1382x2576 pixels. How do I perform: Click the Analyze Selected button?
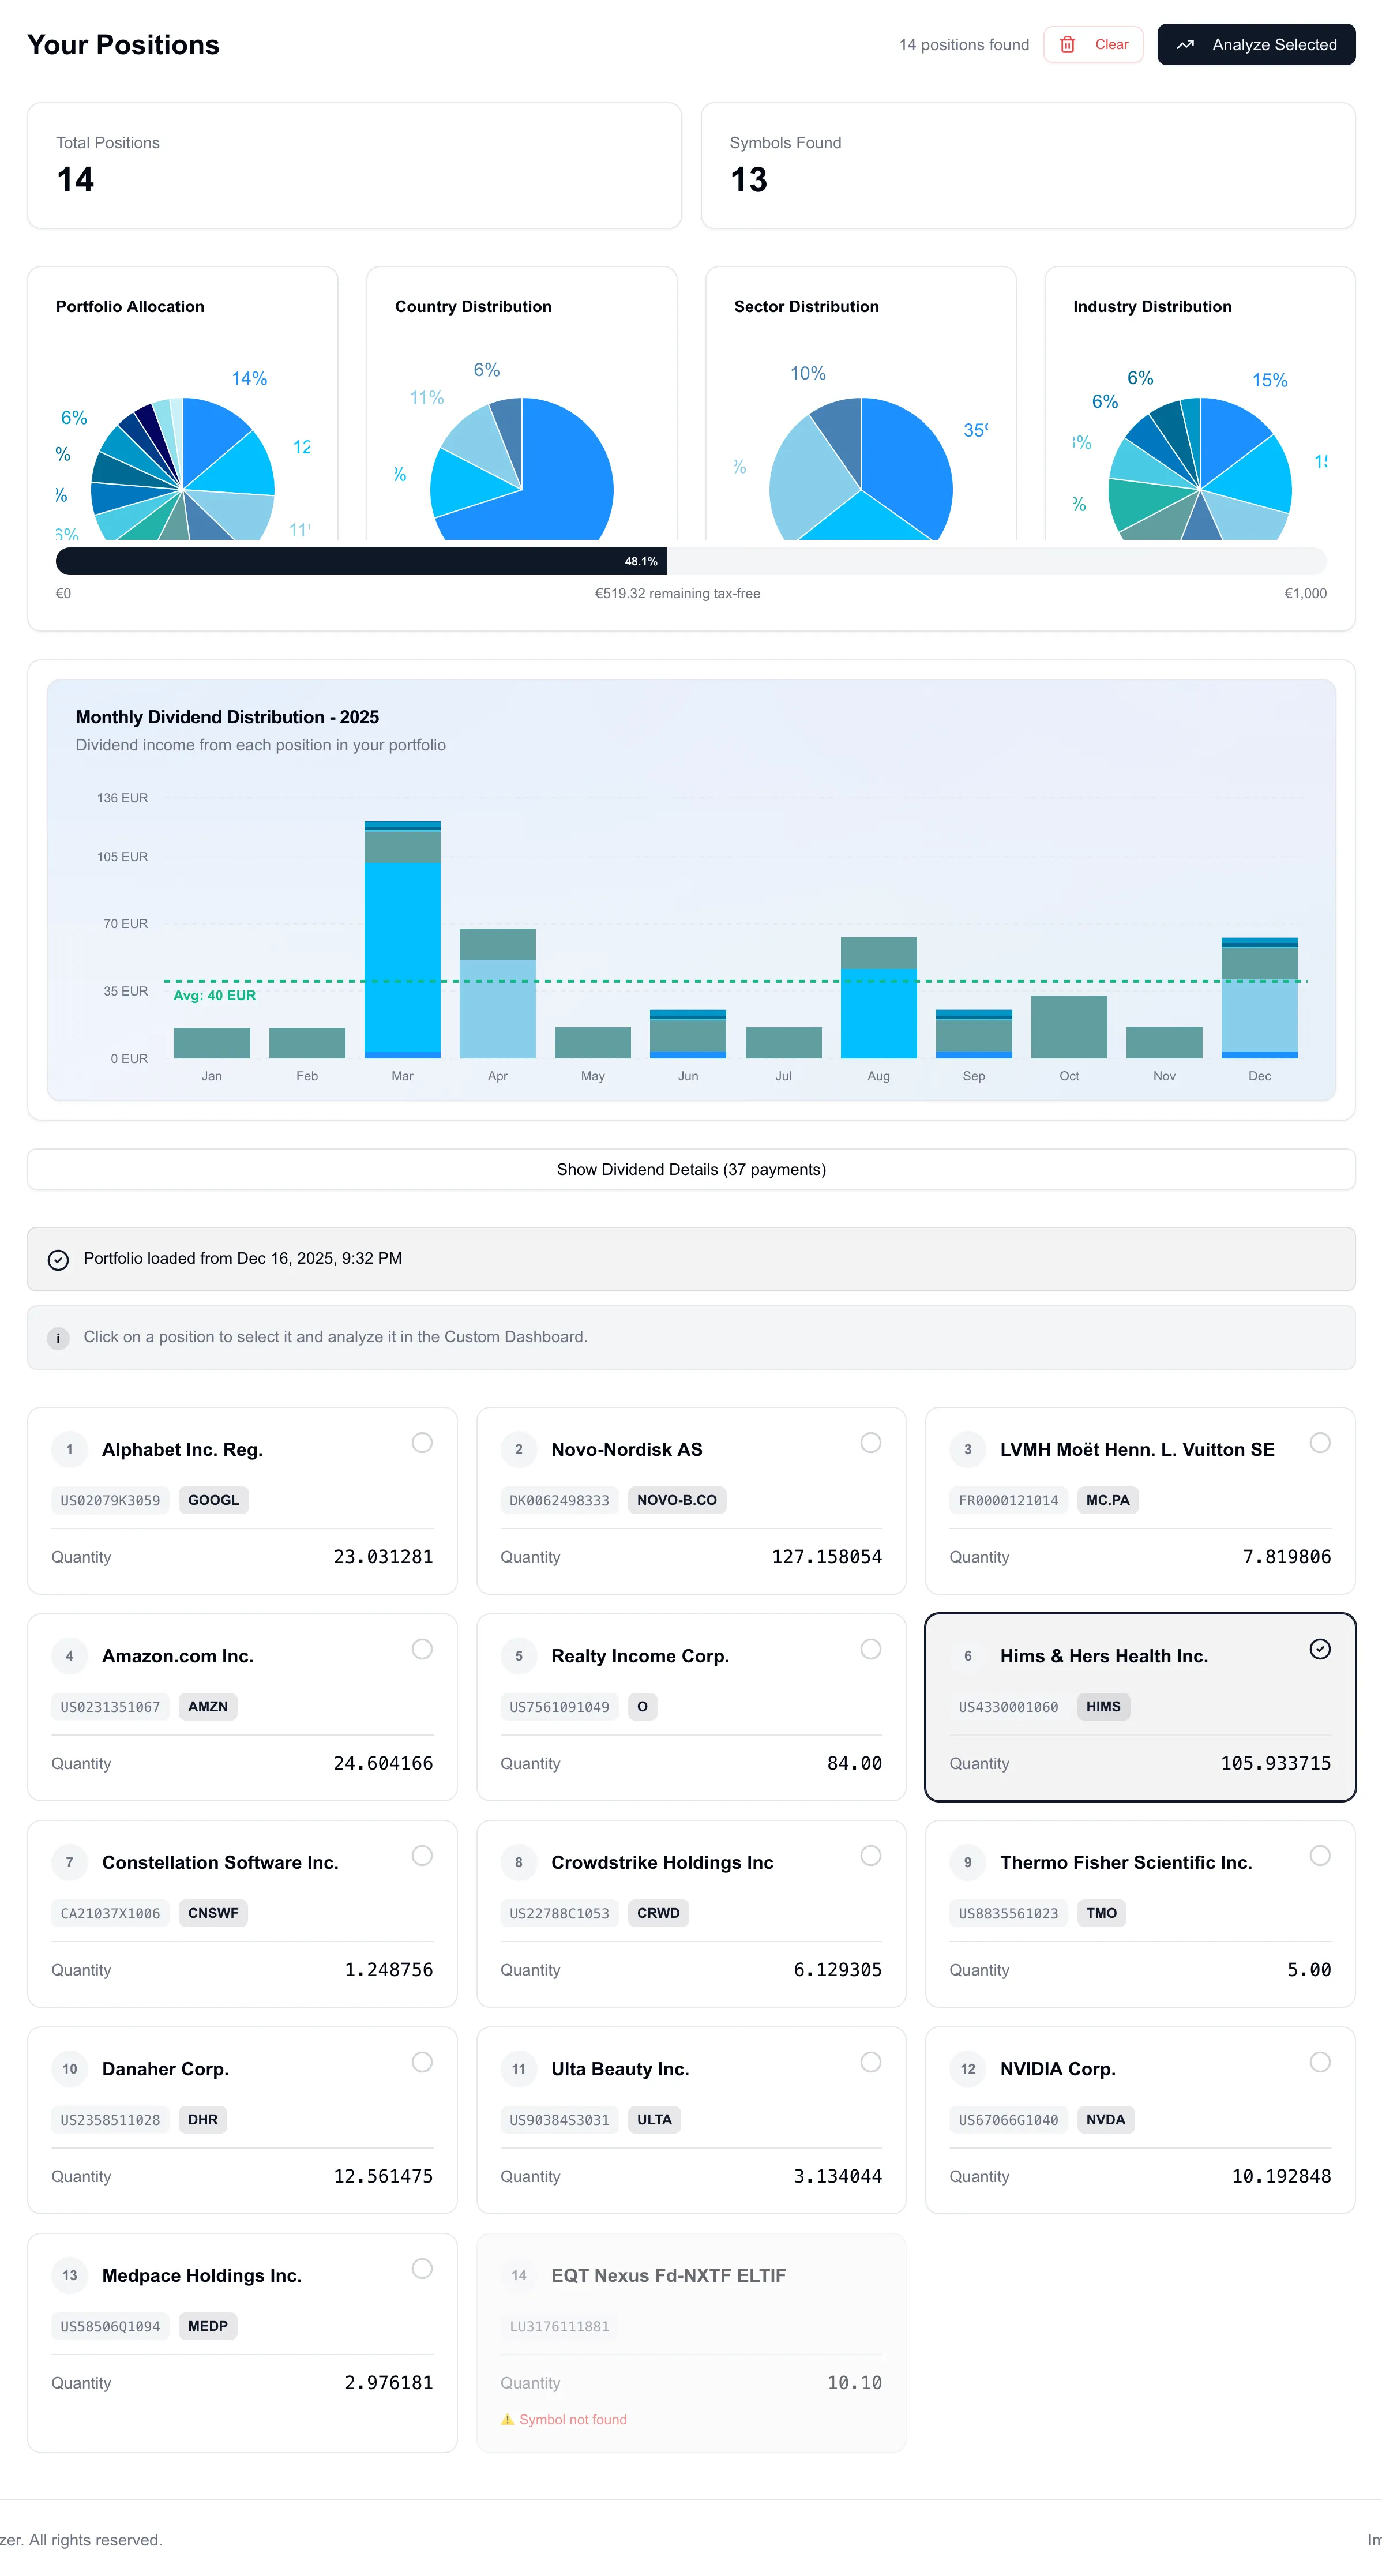[x=1256, y=44]
